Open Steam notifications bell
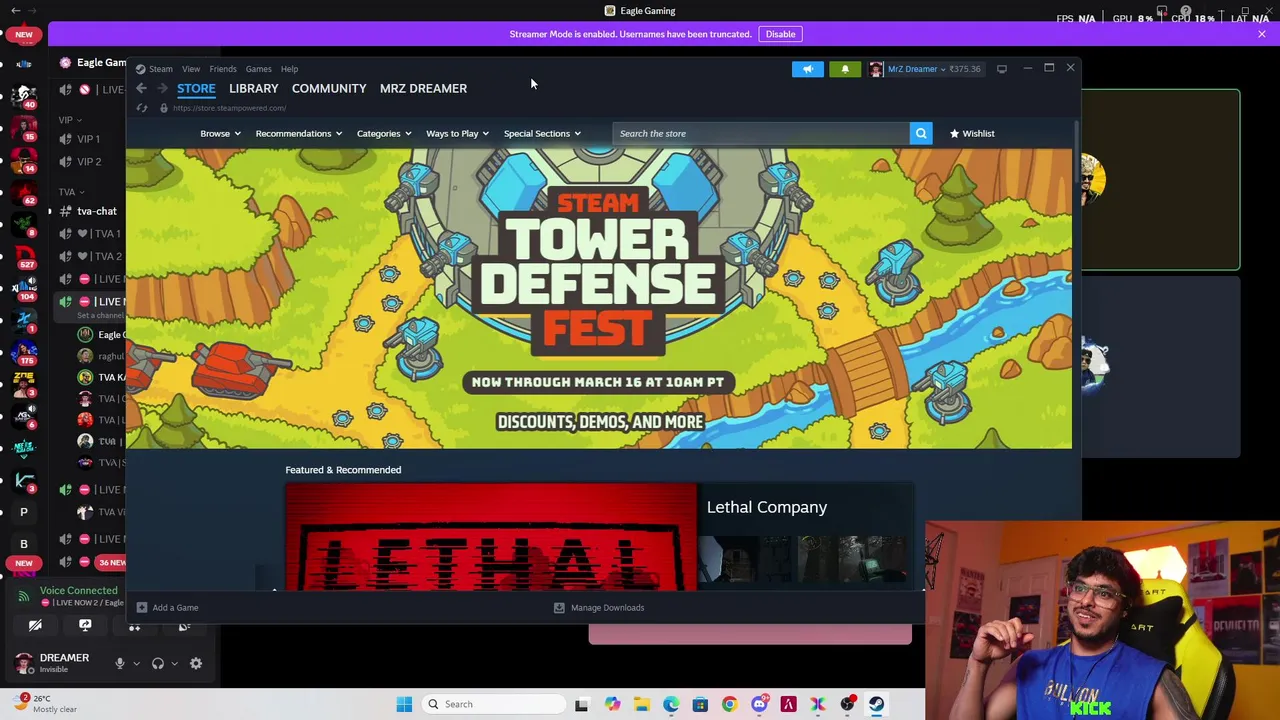The height and width of the screenshot is (720, 1280). 845,69
